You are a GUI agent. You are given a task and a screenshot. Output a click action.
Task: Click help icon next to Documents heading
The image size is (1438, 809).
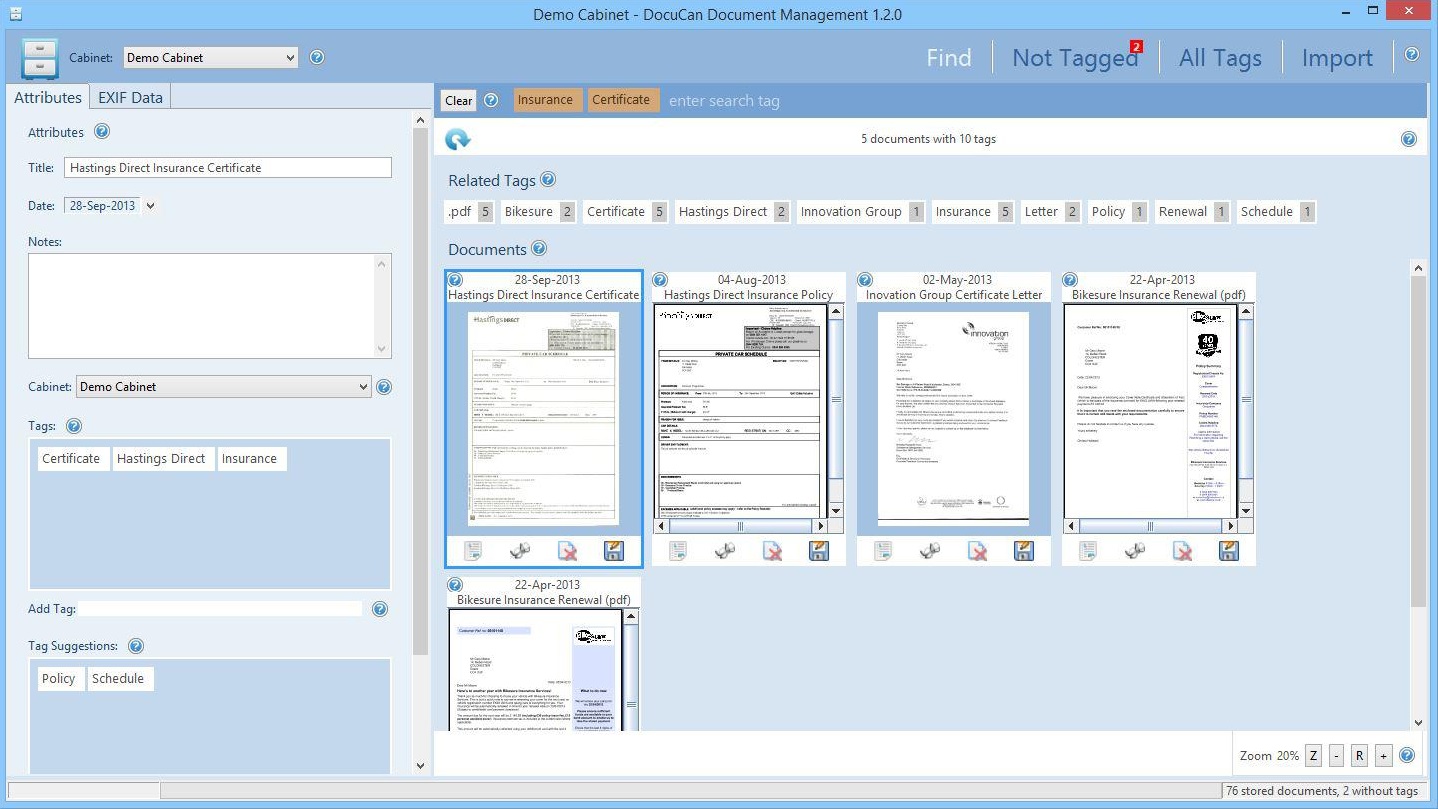click(539, 248)
